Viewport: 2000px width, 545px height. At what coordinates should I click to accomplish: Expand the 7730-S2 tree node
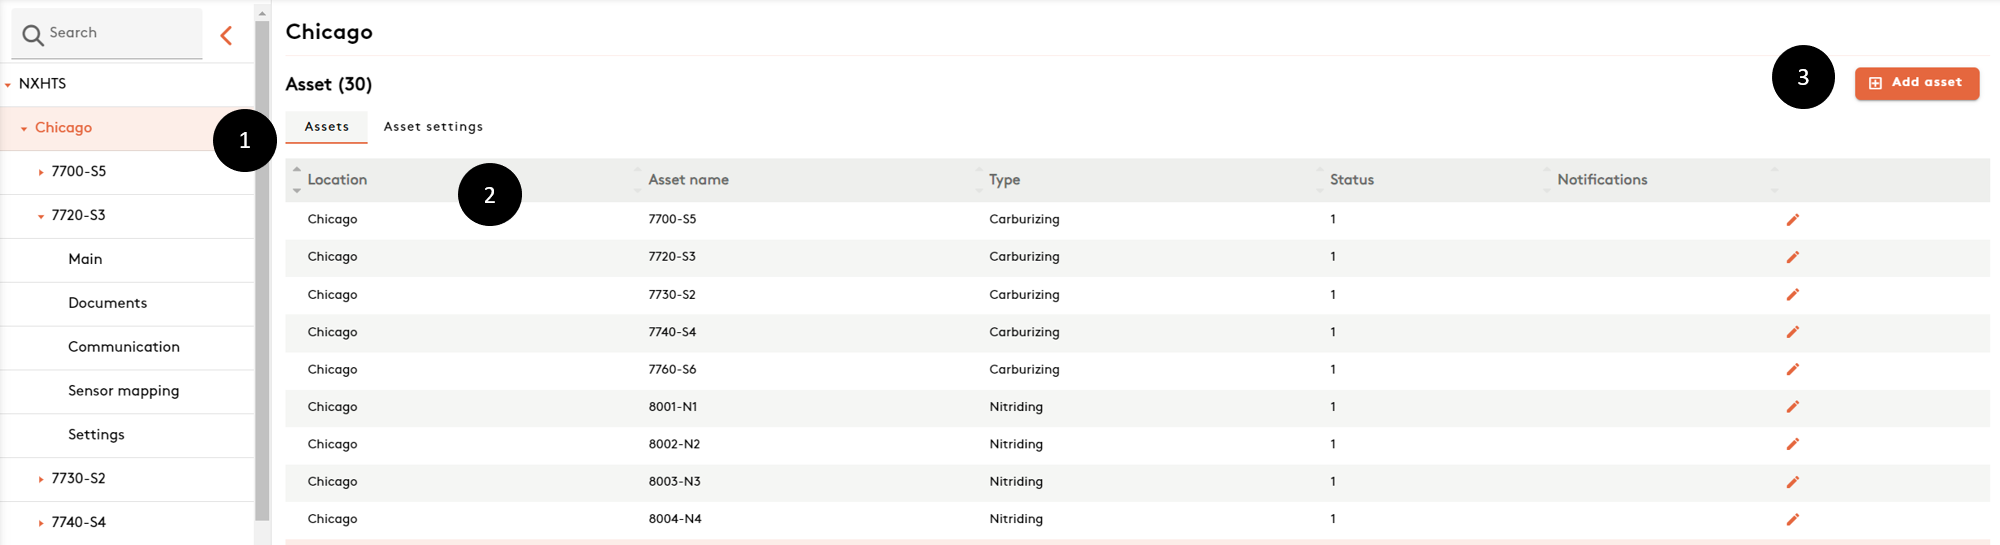pyautogui.click(x=40, y=480)
